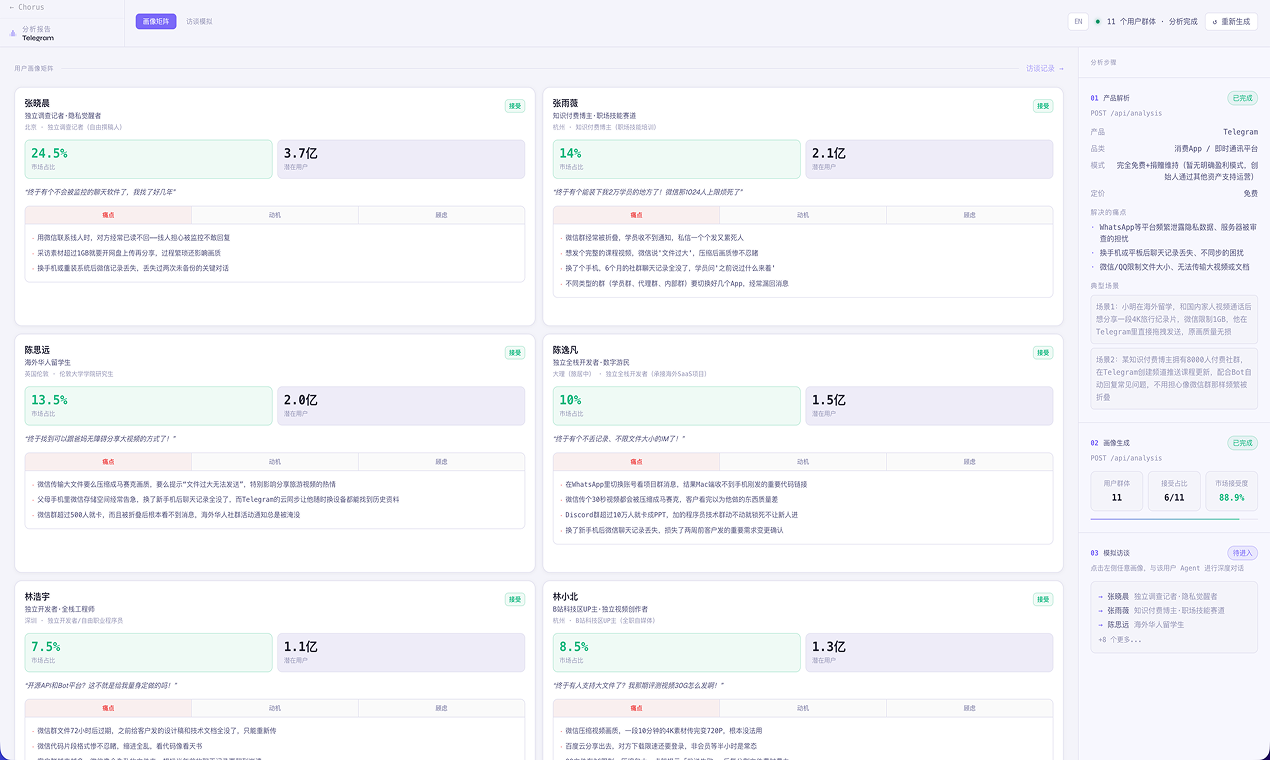
Task: Click the 待进入 badge for 模拟访谈
Action: click(1243, 553)
